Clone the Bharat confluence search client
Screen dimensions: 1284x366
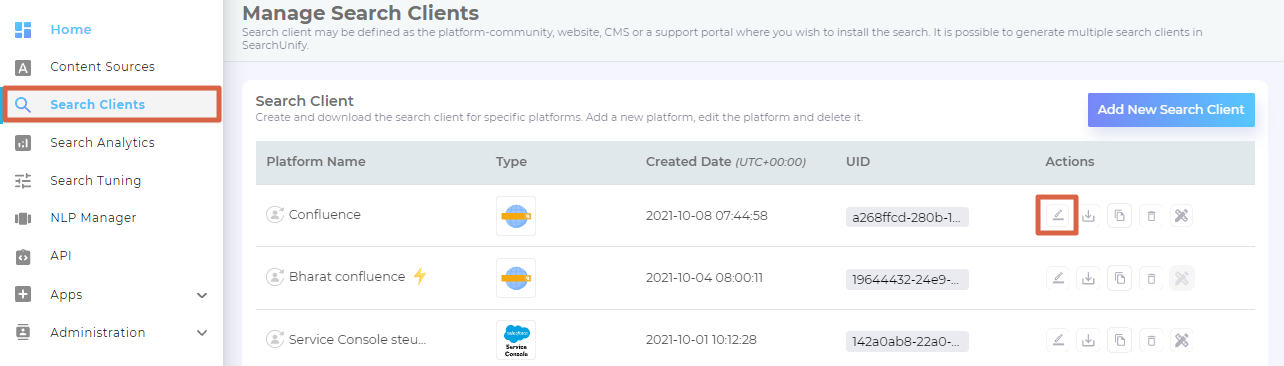(1120, 277)
